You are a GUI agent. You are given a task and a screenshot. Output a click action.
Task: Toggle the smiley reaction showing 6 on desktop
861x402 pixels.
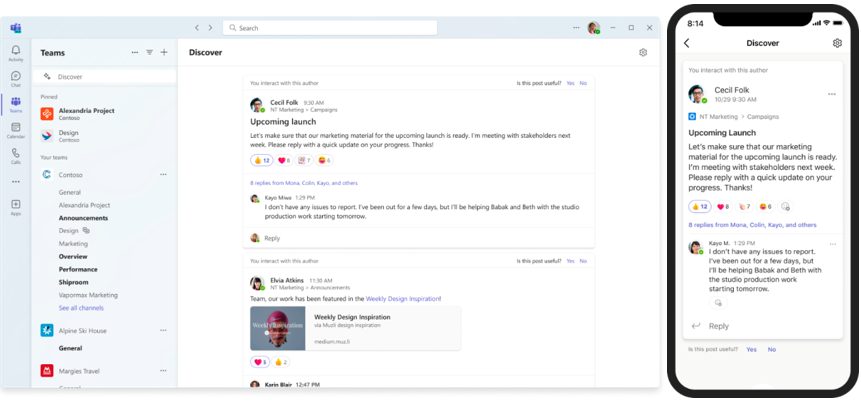(325, 160)
